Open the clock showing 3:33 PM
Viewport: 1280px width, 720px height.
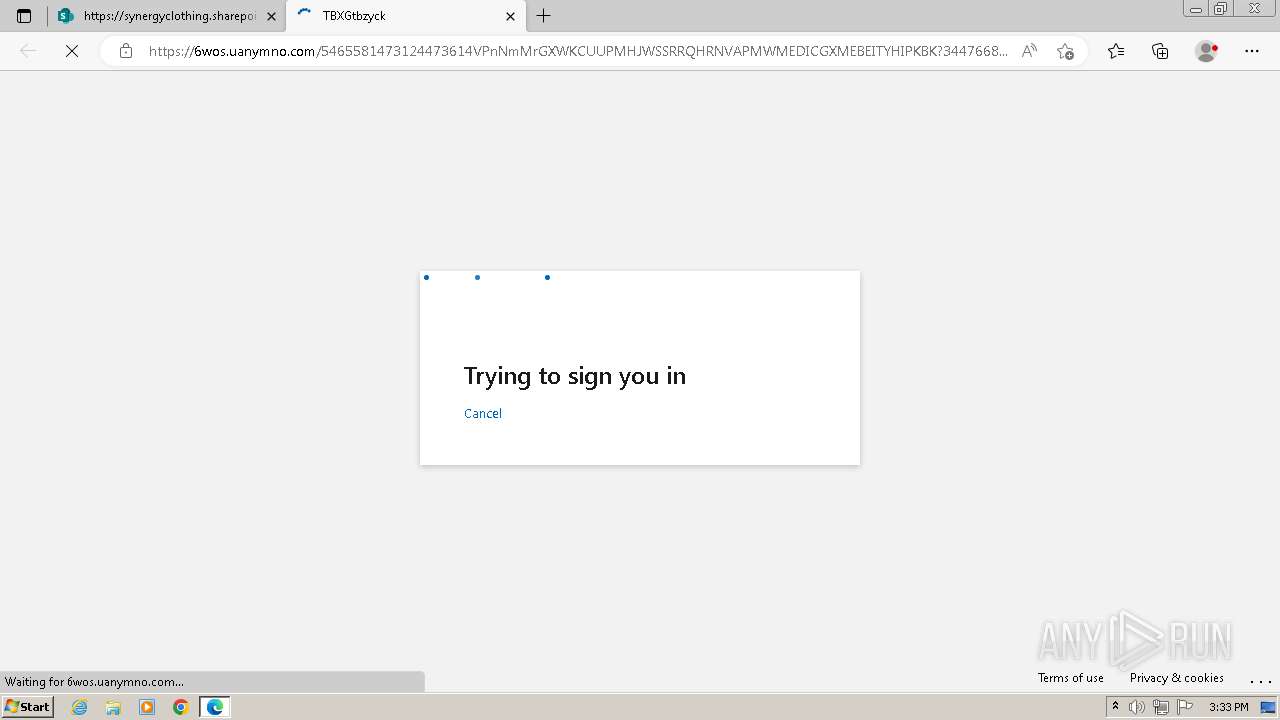pos(1228,707)
